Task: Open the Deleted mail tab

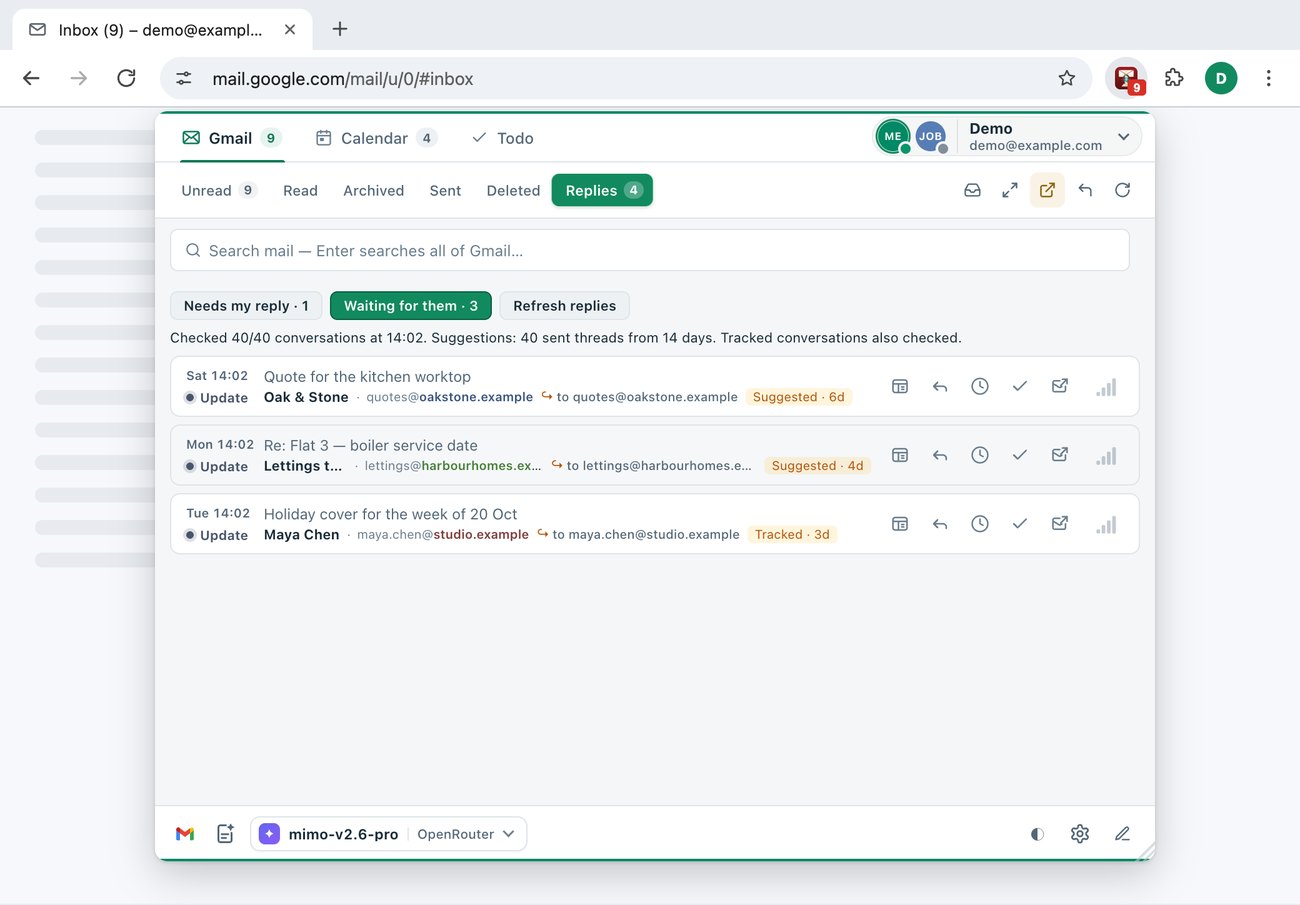Action: tap(513, 190)
